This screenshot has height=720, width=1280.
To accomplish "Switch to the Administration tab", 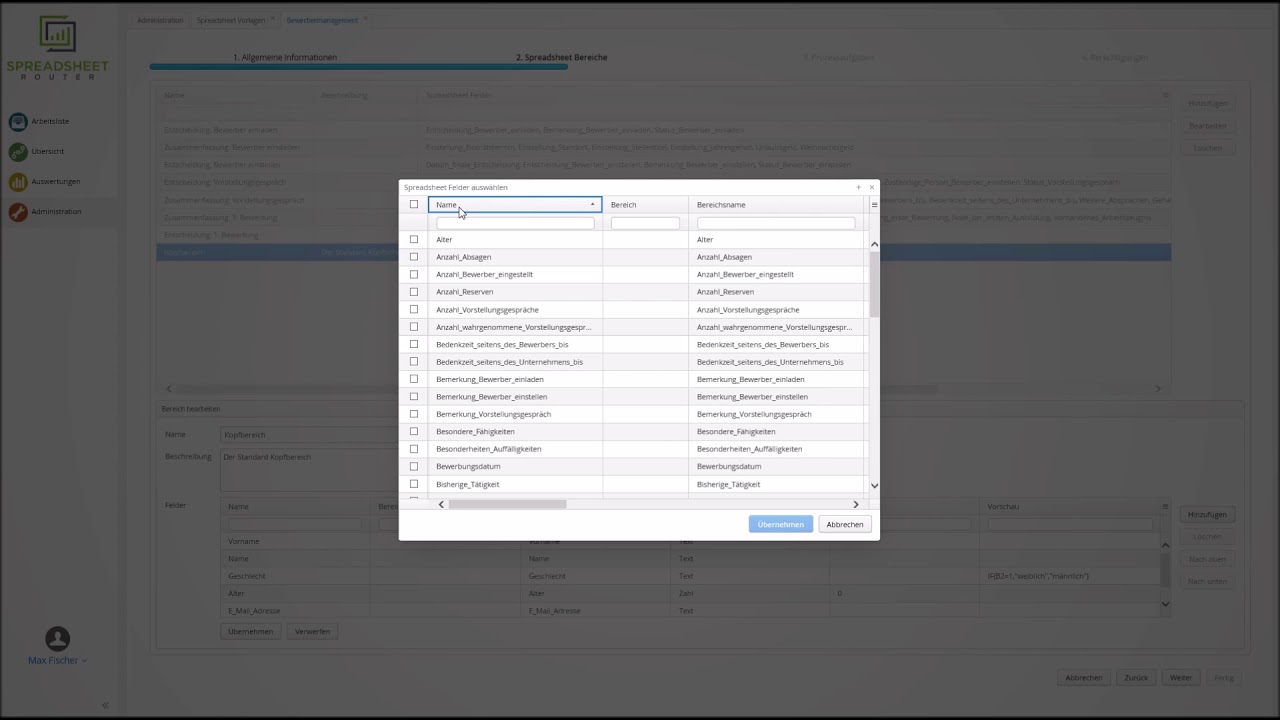I will [160, 20].
